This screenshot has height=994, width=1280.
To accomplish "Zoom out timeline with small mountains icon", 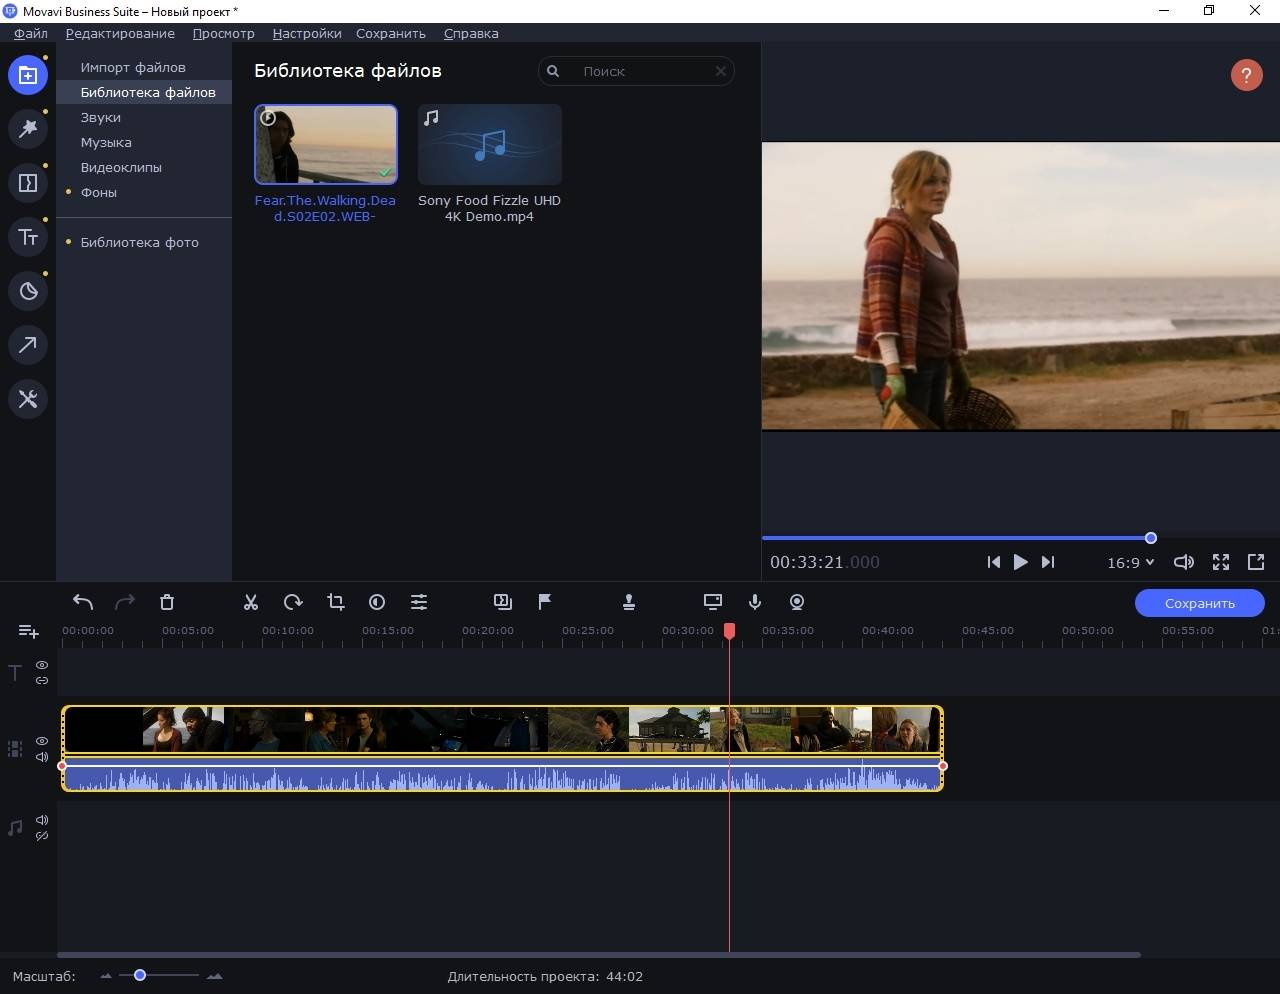I will point(106,976).
